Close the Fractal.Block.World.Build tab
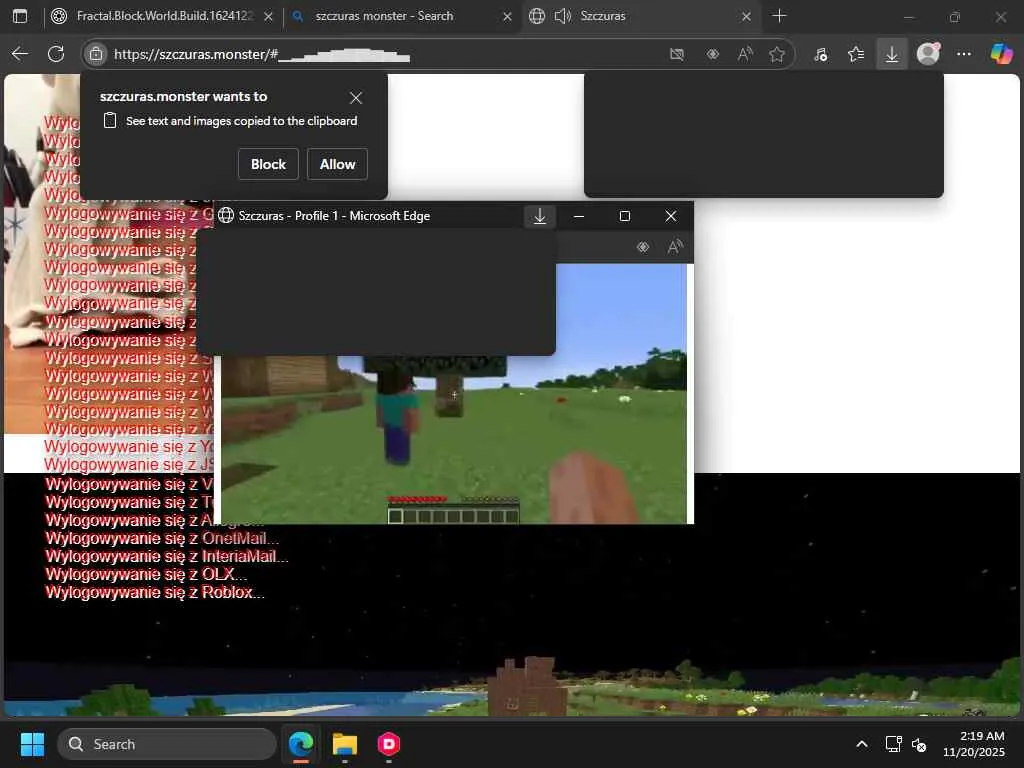Image resolution: width=1024 pixels, height=768 pixels. 268,16
